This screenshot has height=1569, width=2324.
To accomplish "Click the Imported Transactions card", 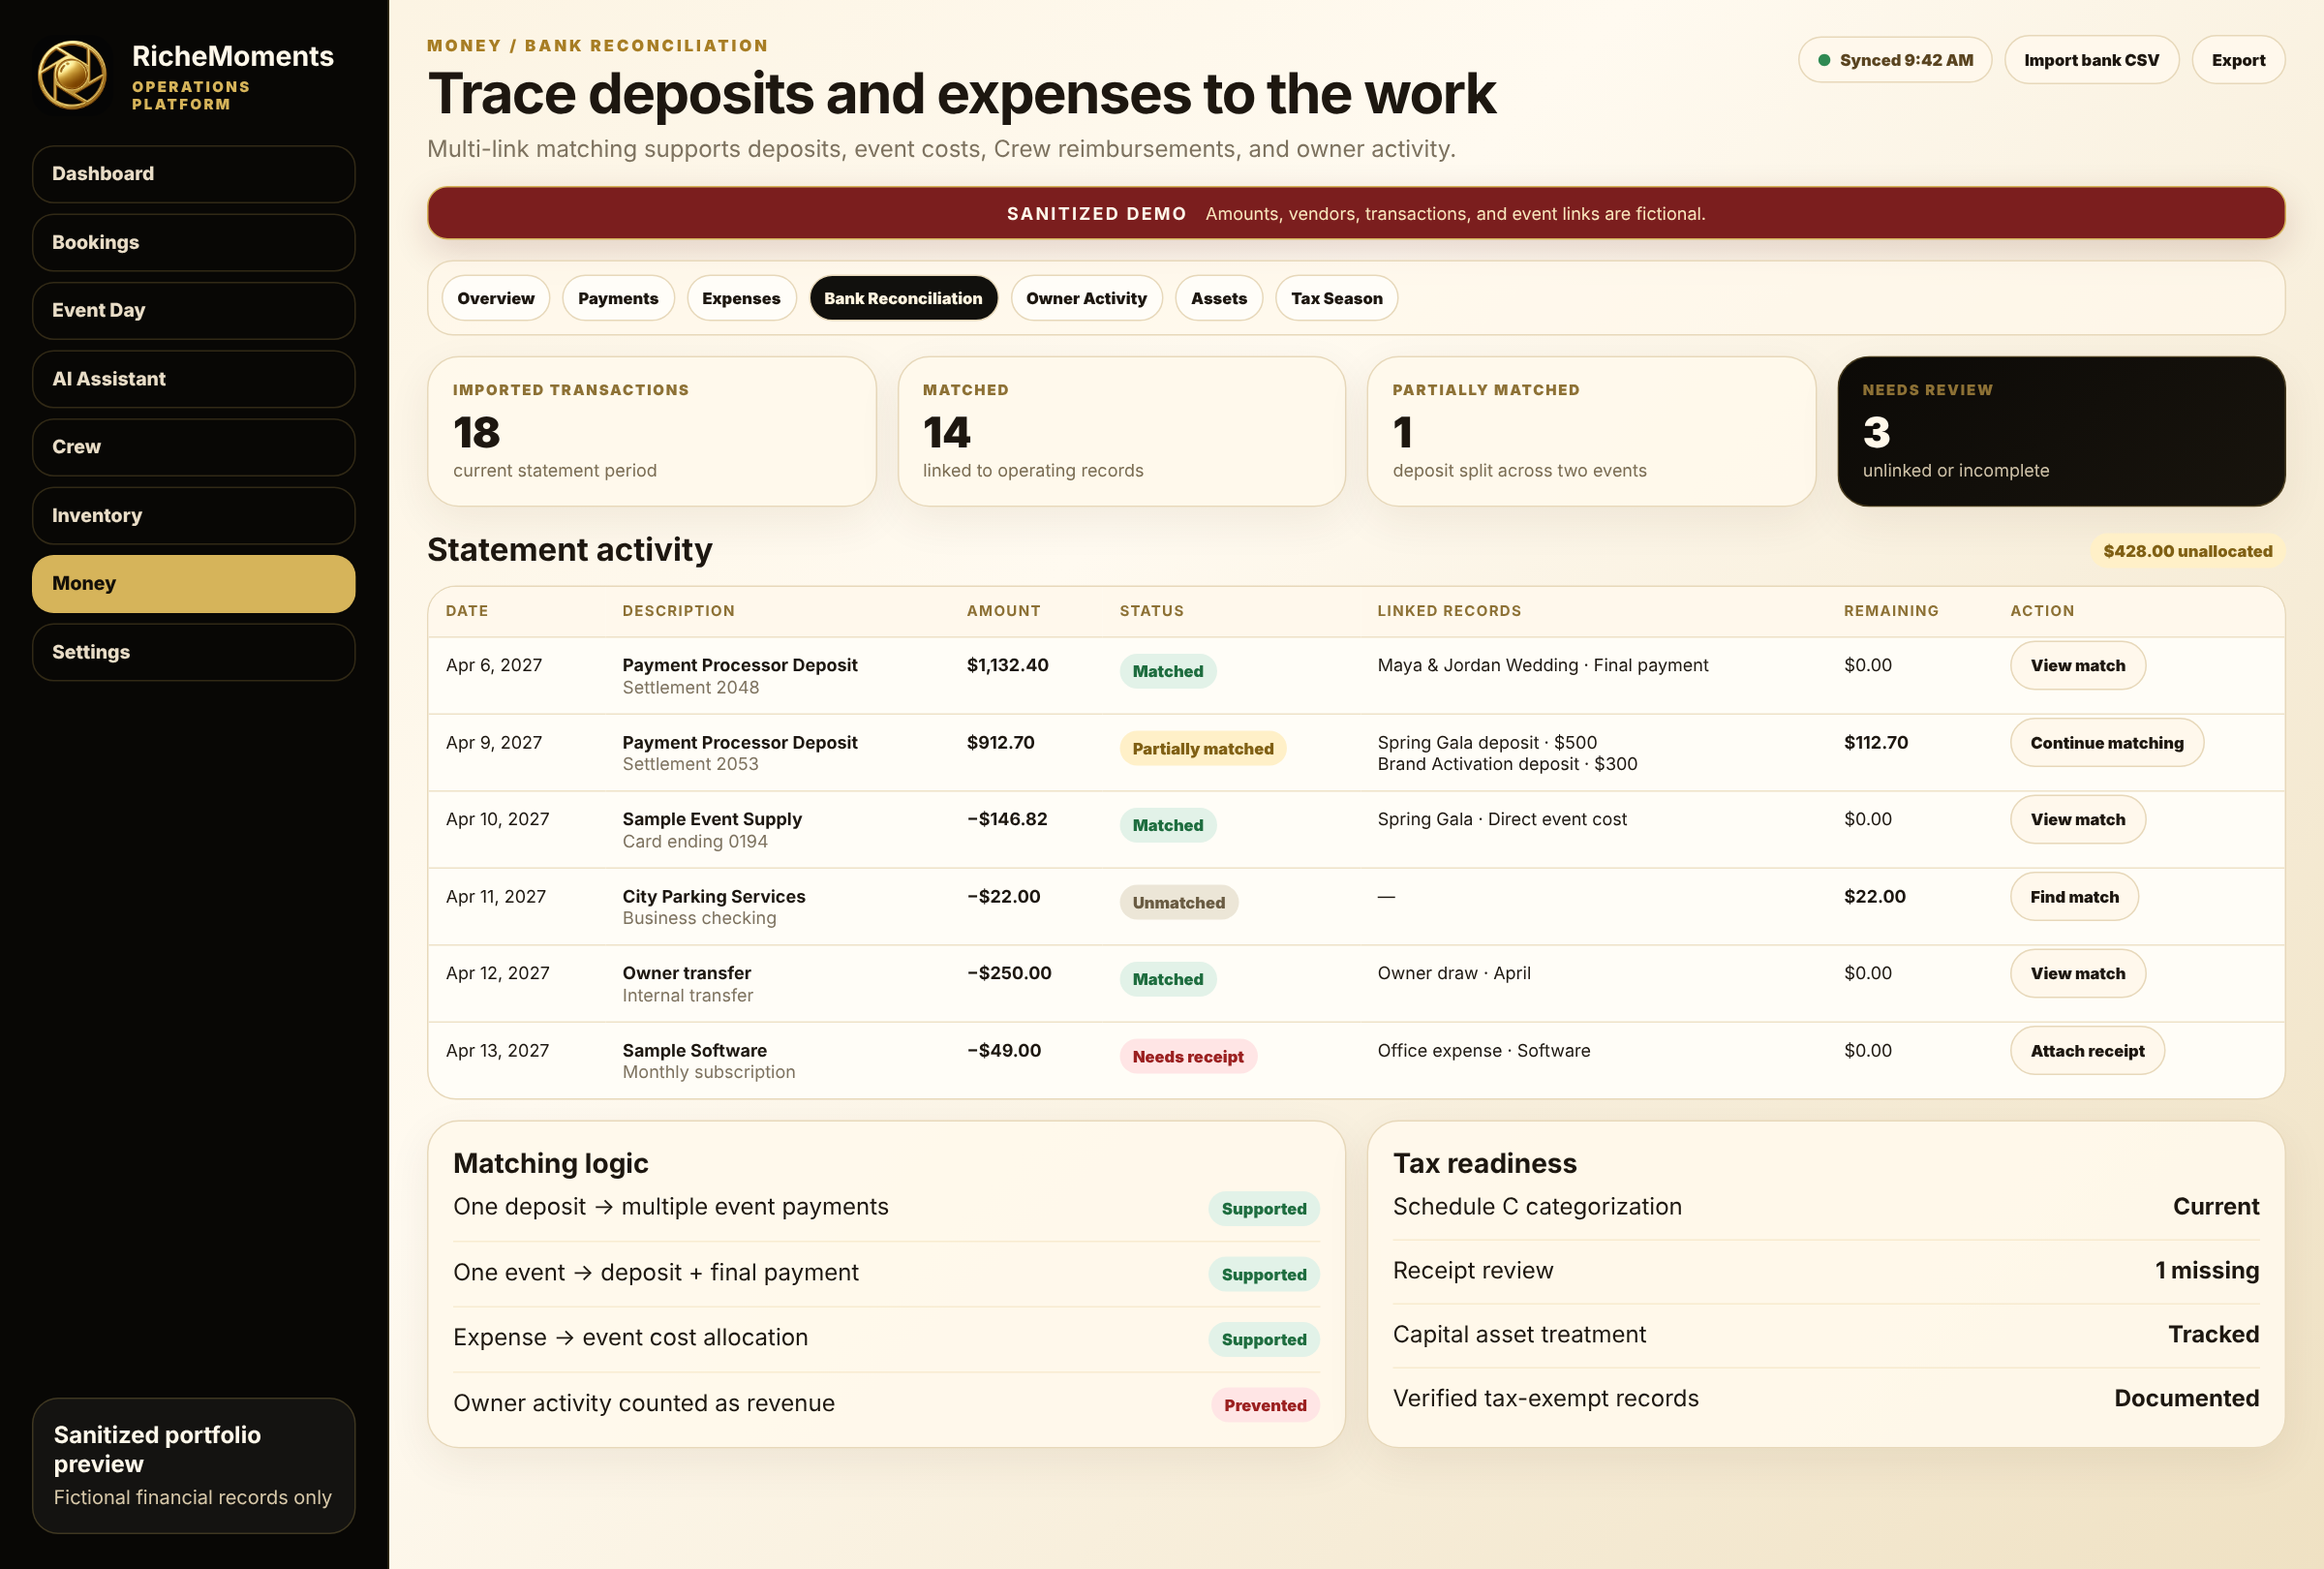I will point(651,431).
